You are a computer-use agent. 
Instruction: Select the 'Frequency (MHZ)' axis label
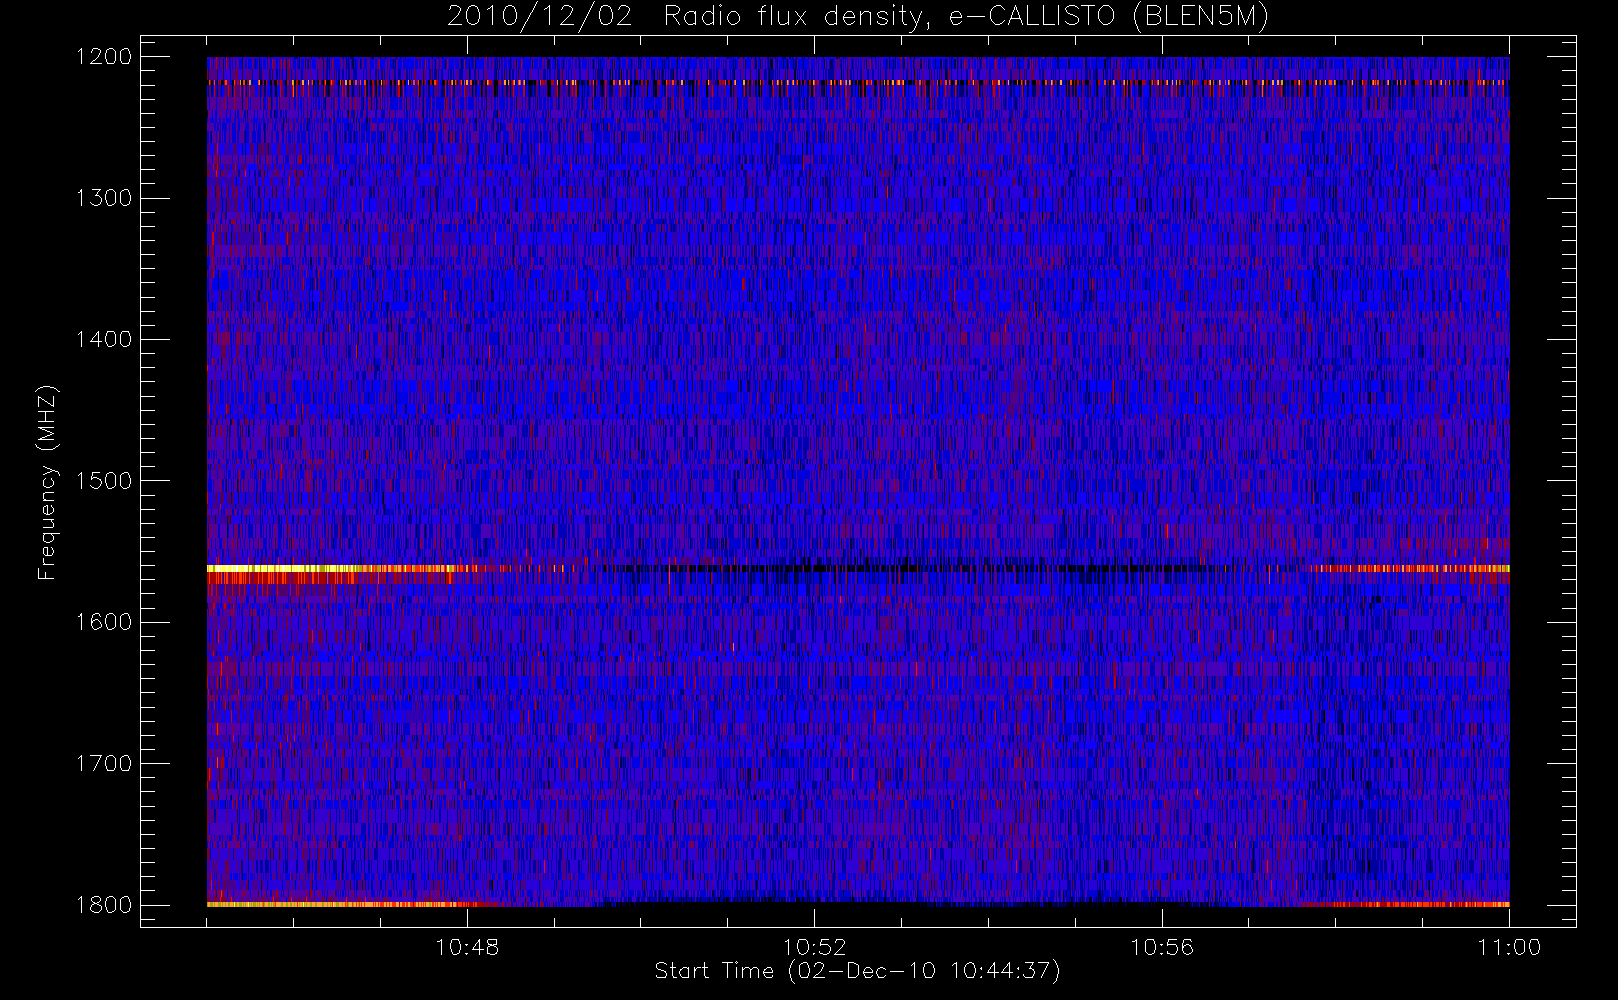47,482
